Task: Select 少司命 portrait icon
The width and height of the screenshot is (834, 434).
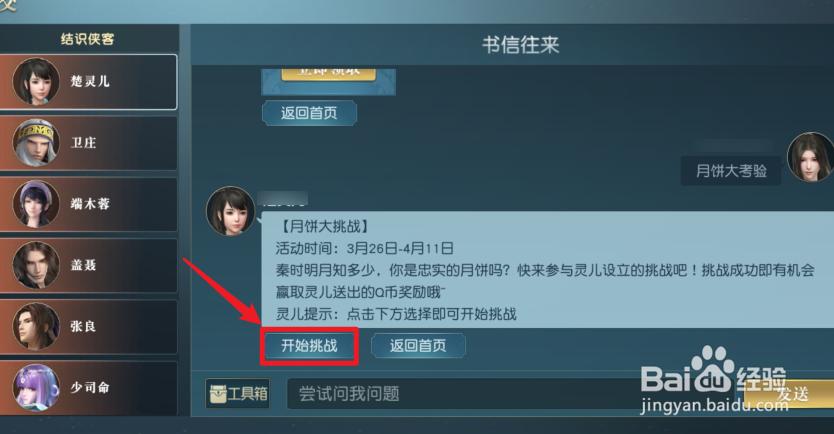Action: click(36, 388)
